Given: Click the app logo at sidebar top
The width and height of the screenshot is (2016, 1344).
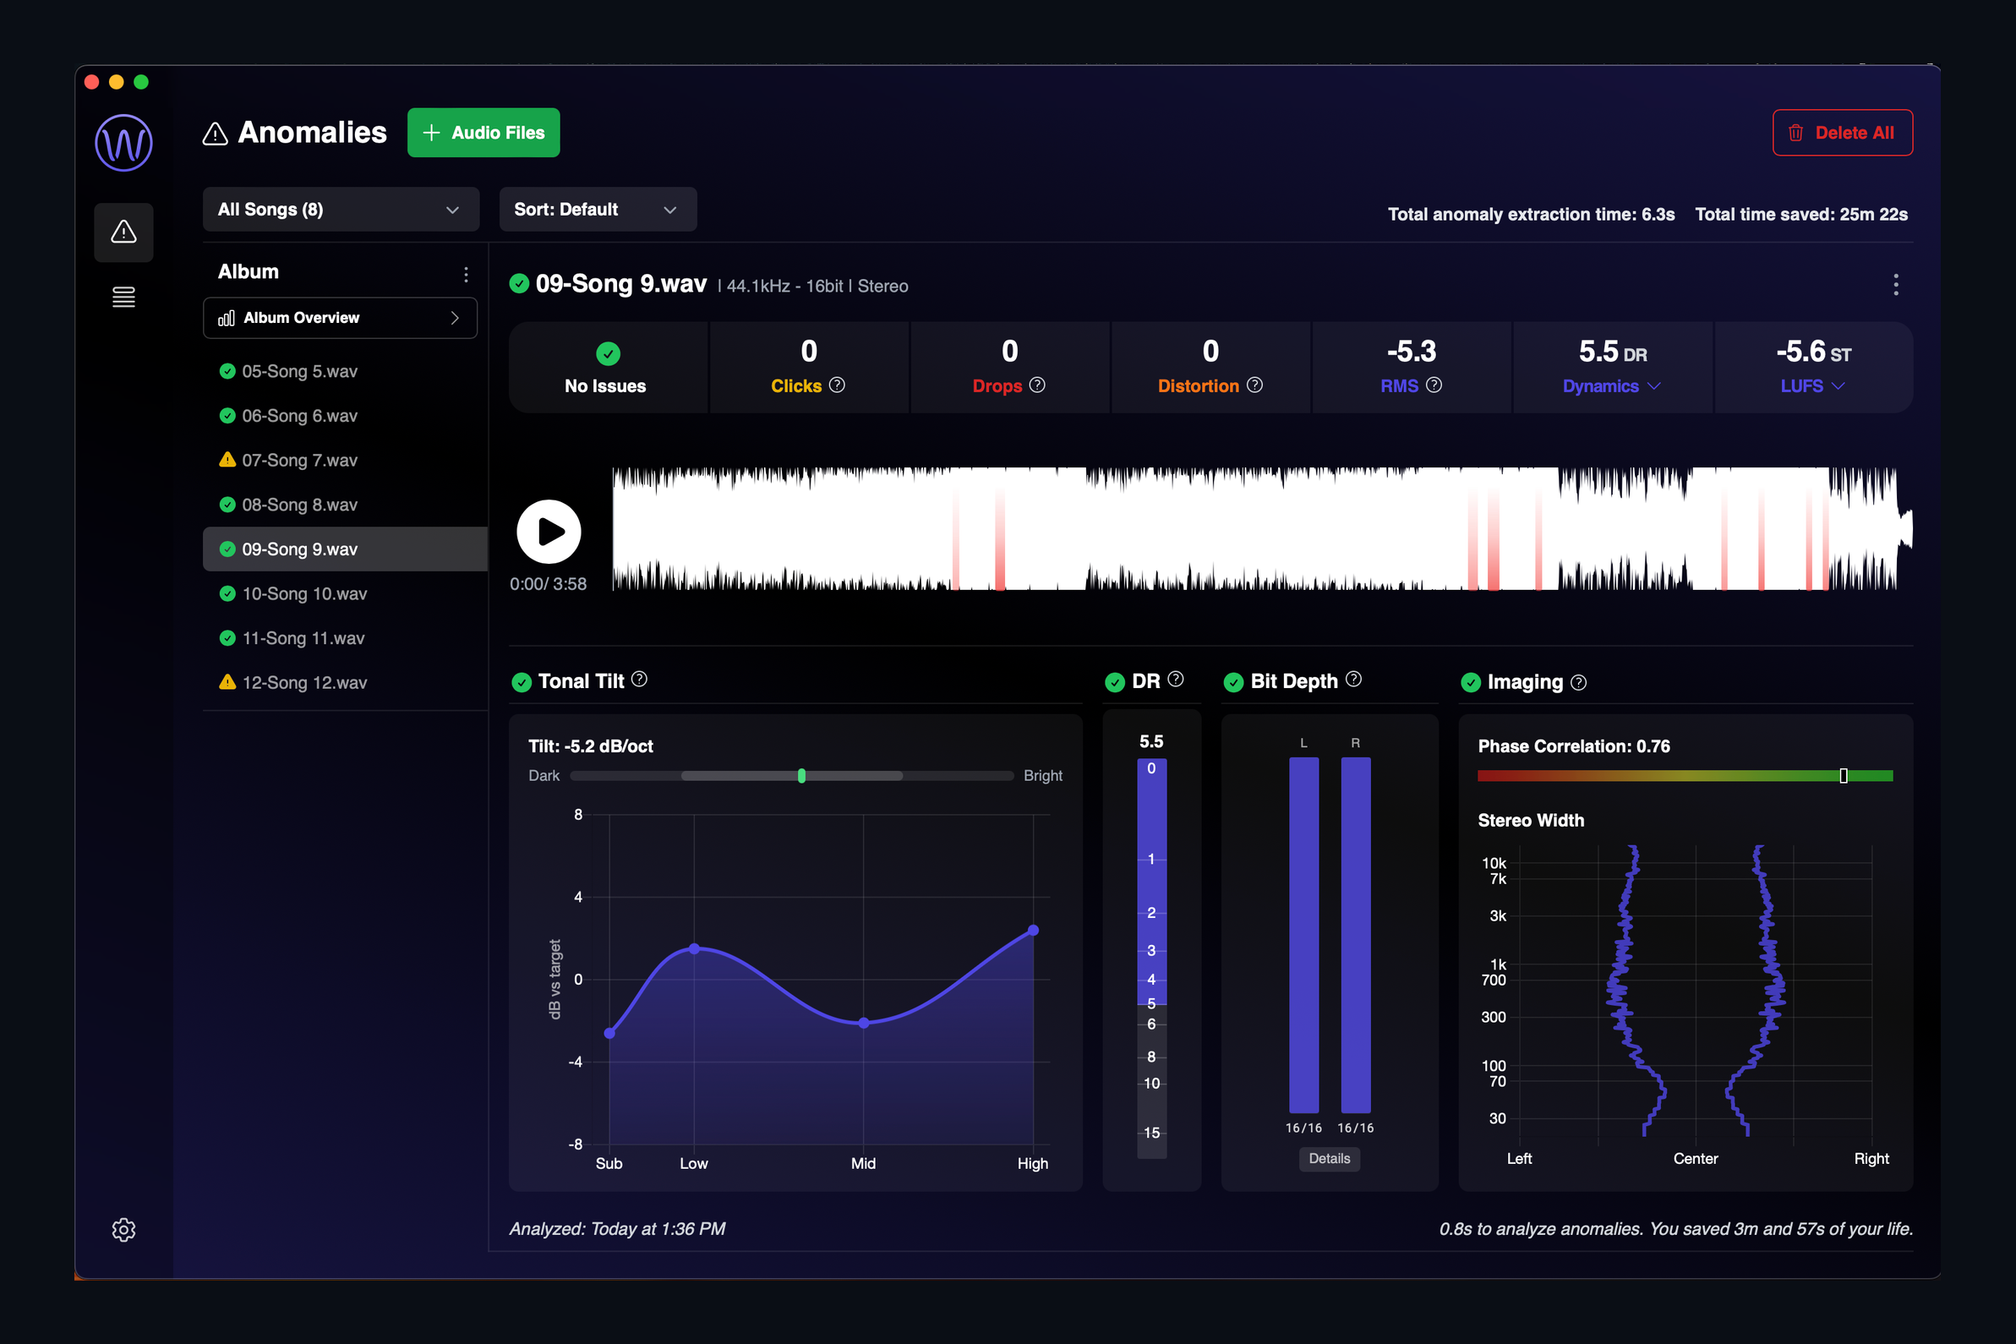Looking at the screenshot, I should [x=123, y=142].
